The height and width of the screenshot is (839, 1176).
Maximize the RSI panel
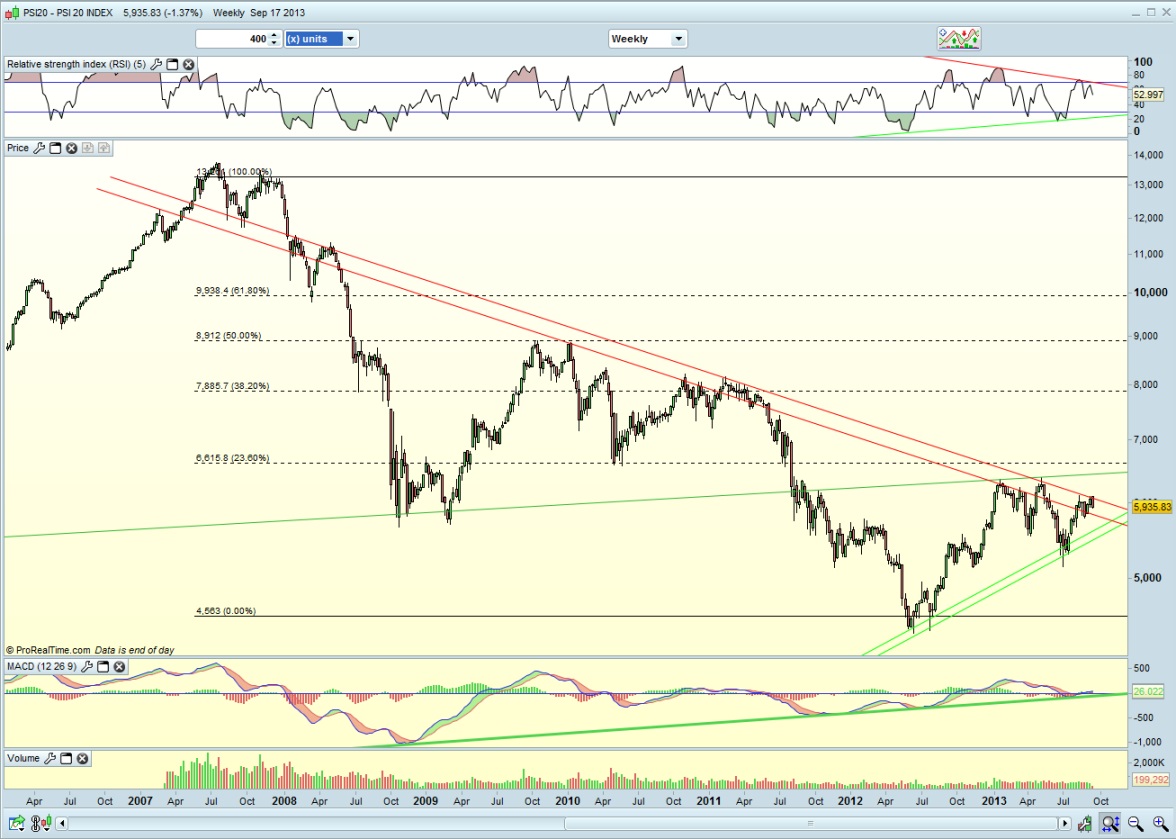[172, 64]
